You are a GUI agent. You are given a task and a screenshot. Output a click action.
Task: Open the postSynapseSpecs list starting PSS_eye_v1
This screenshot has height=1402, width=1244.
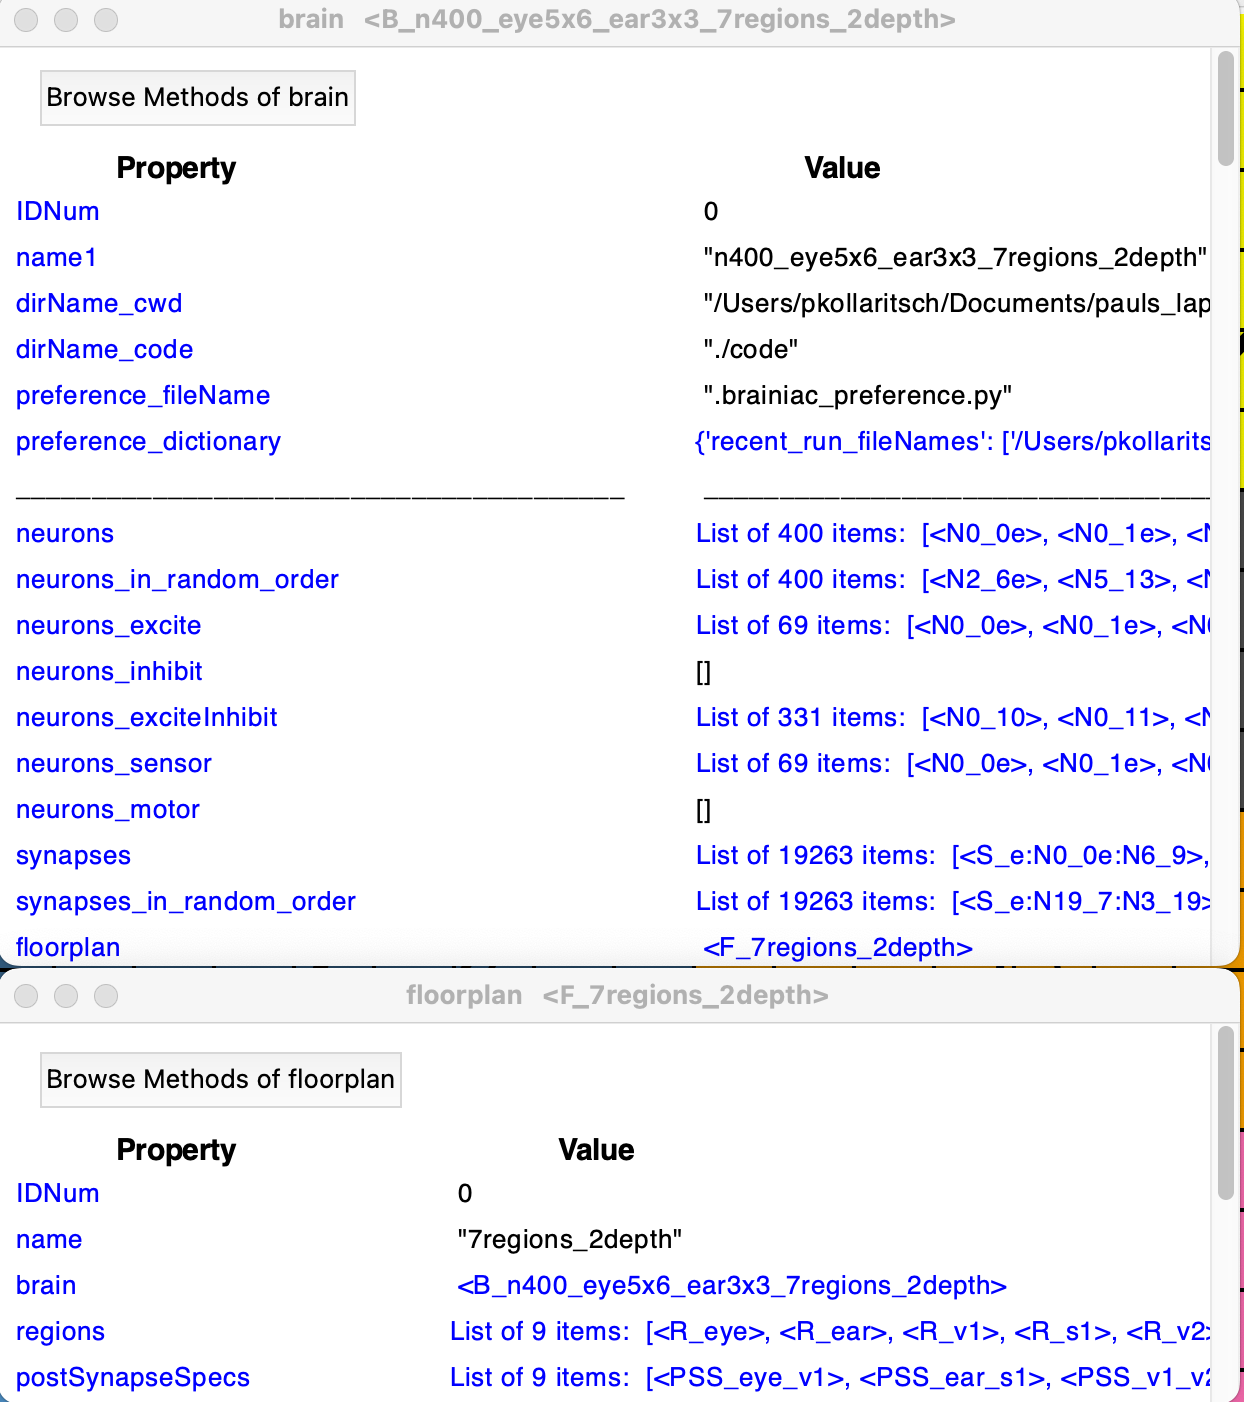tap(829, 1377)
